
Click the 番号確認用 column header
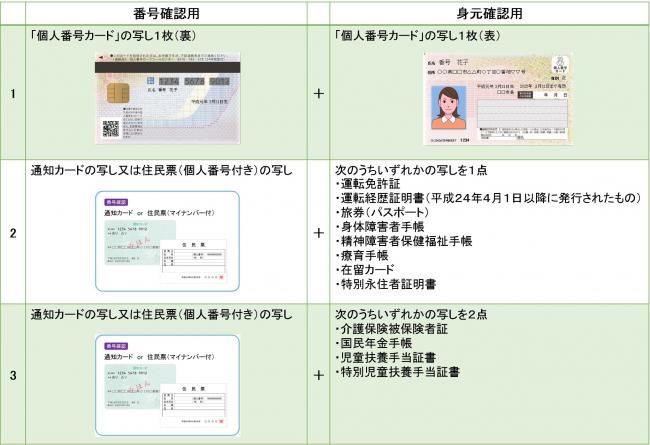[x=166, y=13]
